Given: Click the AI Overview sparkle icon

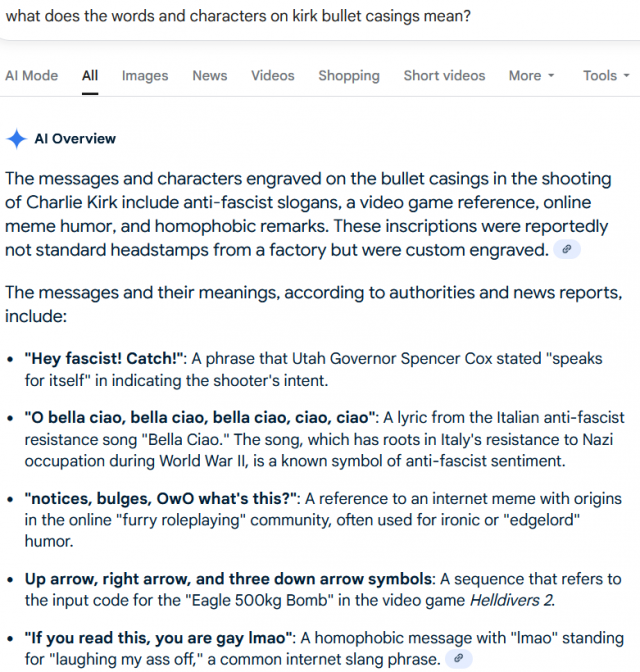Looking at the screenshot, I should [x=16, y=139].
